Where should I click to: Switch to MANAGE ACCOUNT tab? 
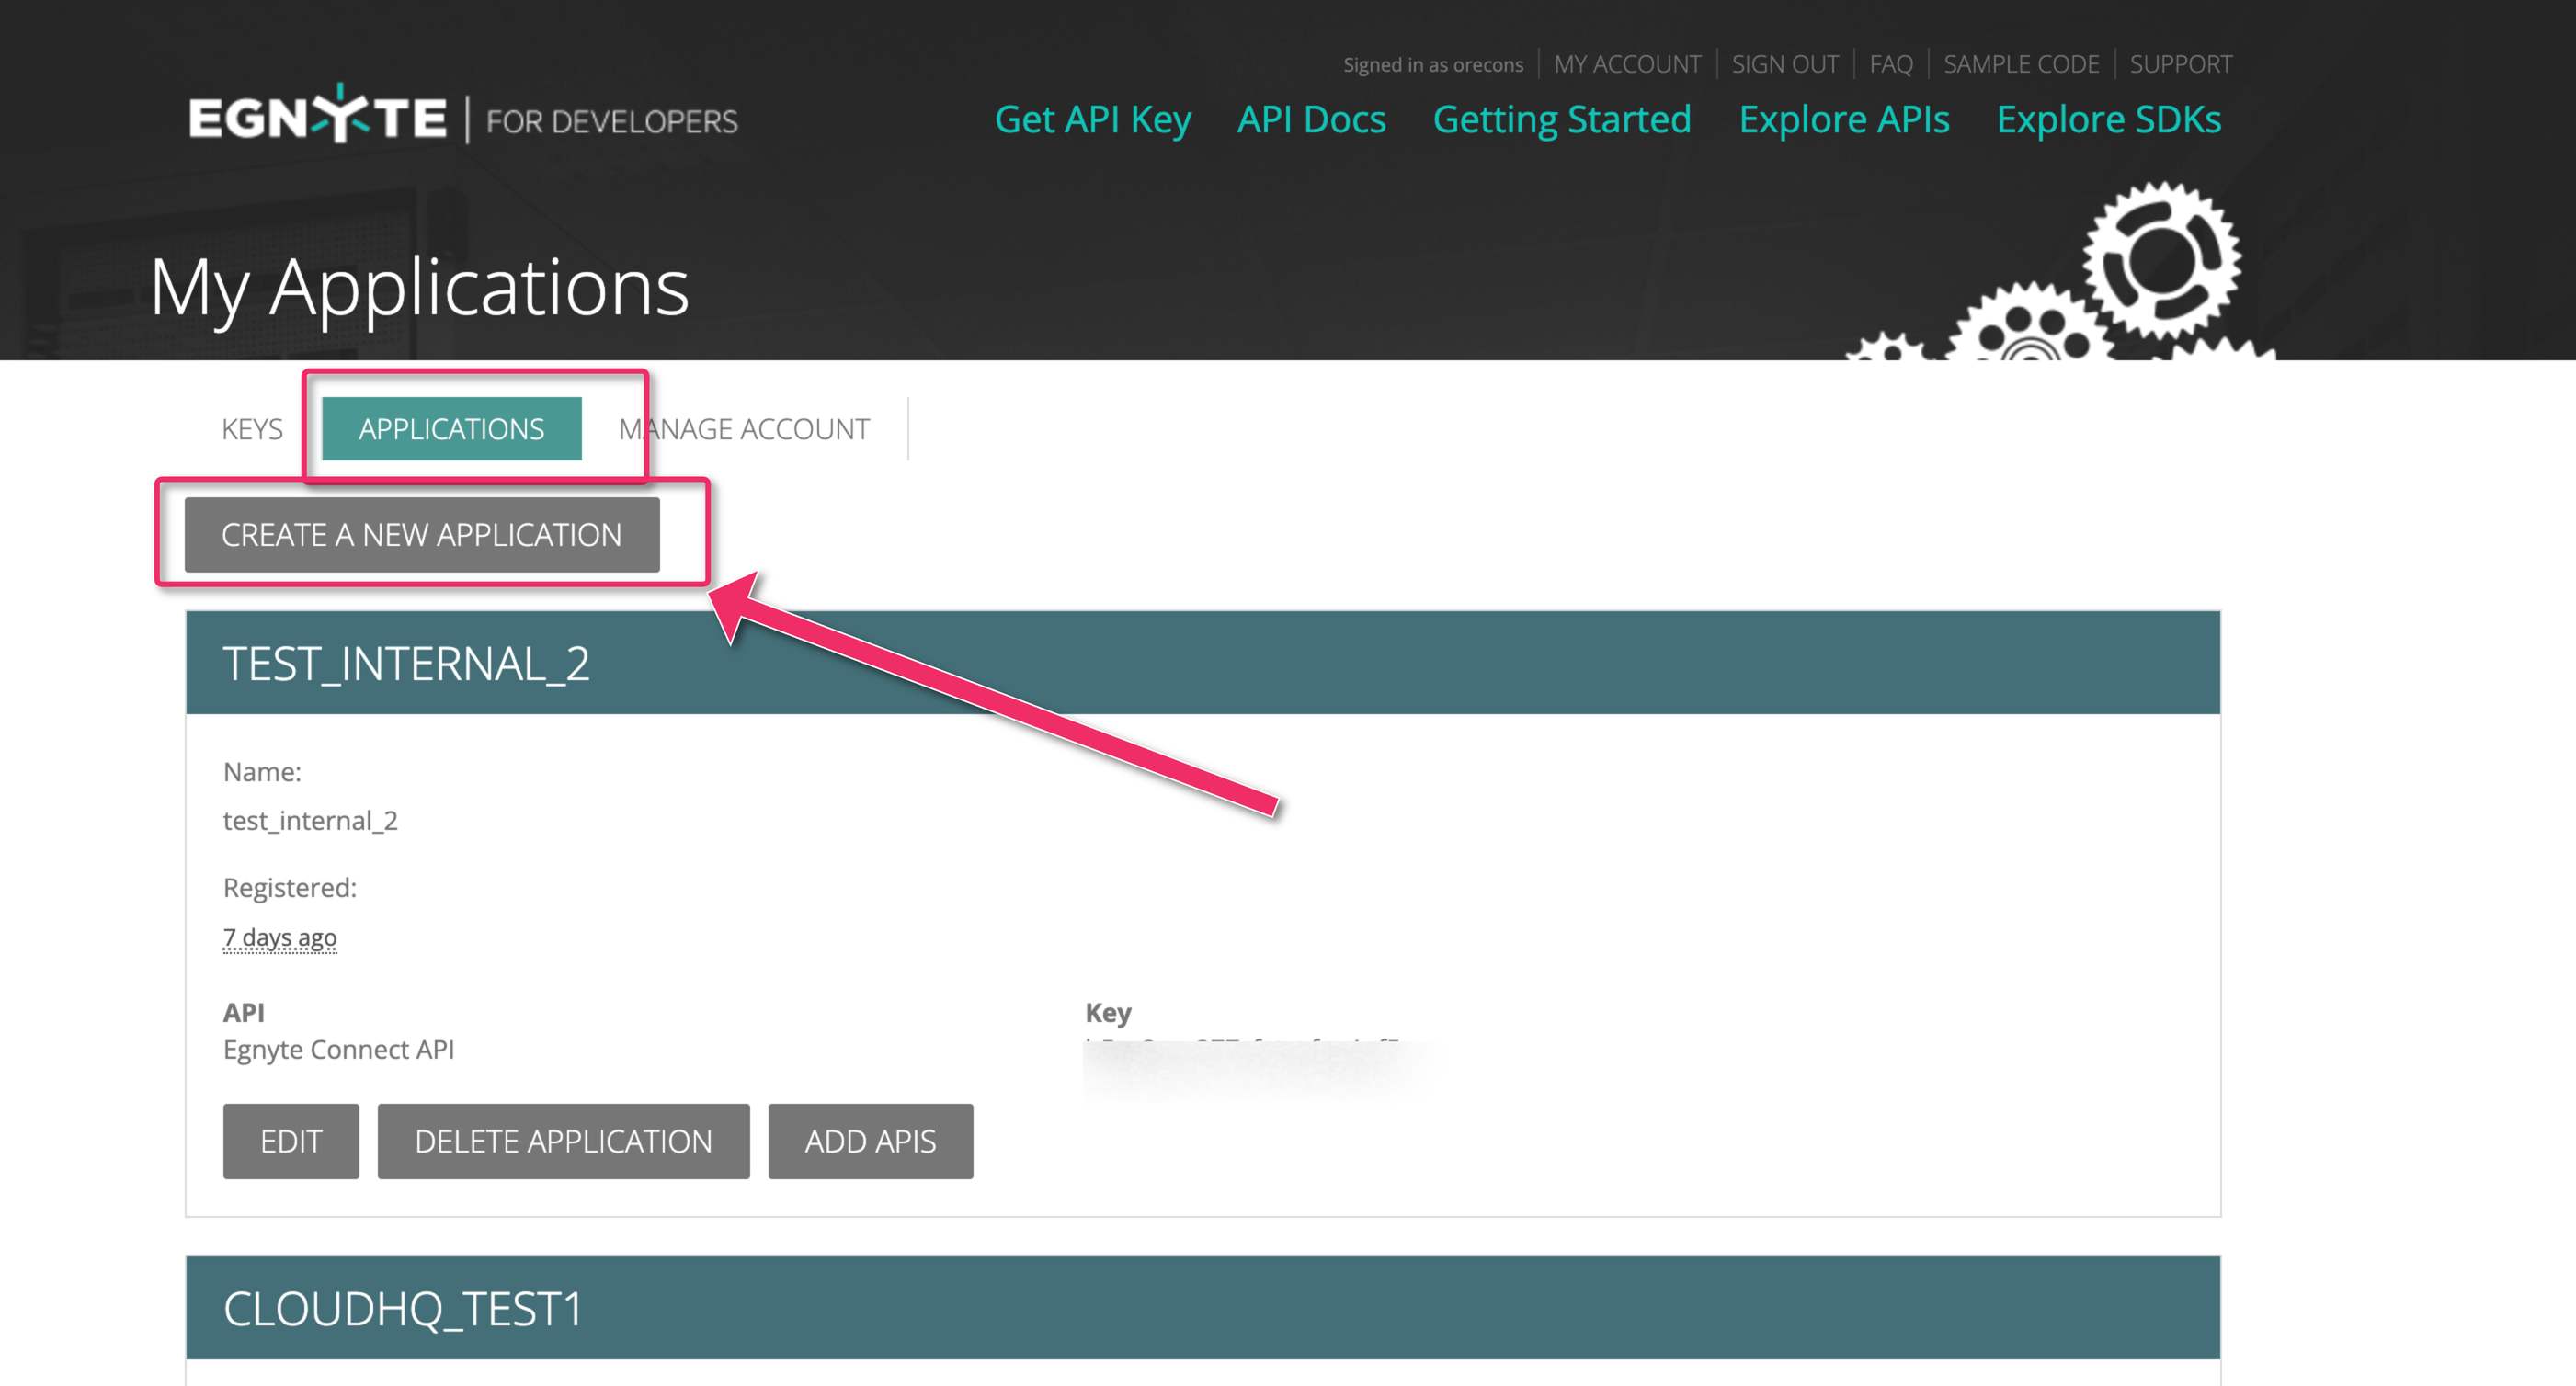tap(744, 429)
